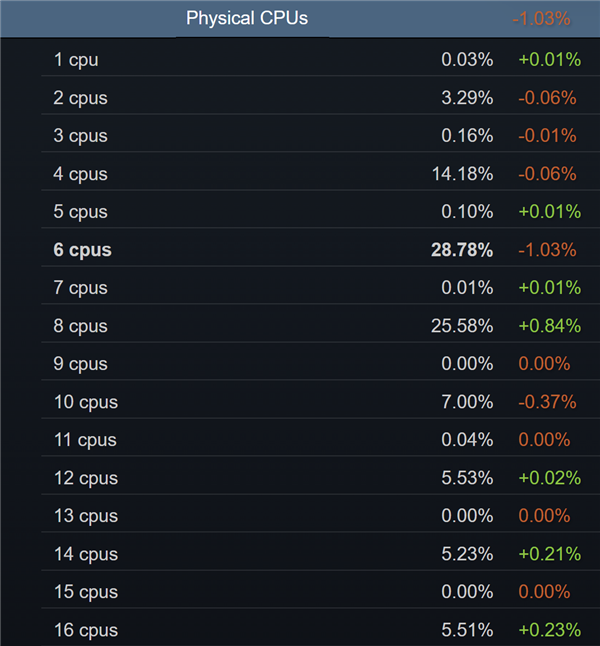
Task: Select the 1 cpu row
Action: (x=76, y=60)
